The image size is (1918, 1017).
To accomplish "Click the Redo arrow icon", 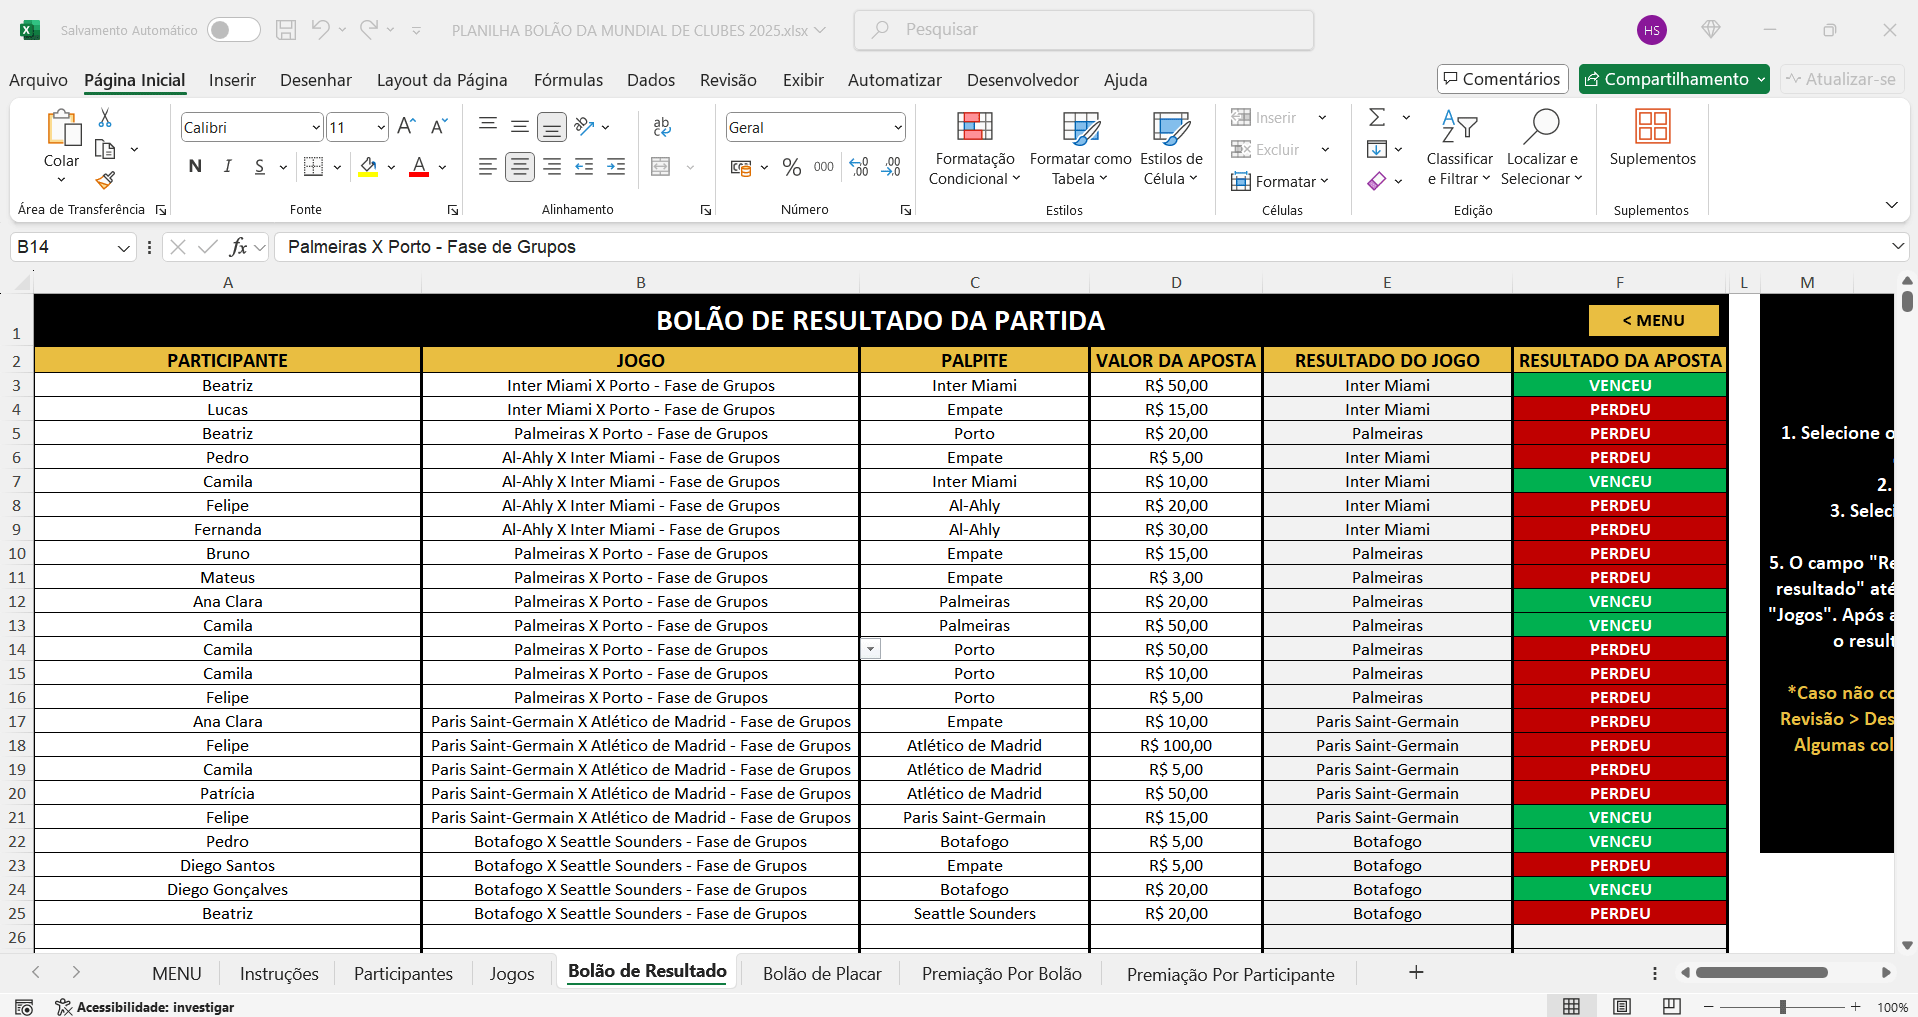I will 369,29.
